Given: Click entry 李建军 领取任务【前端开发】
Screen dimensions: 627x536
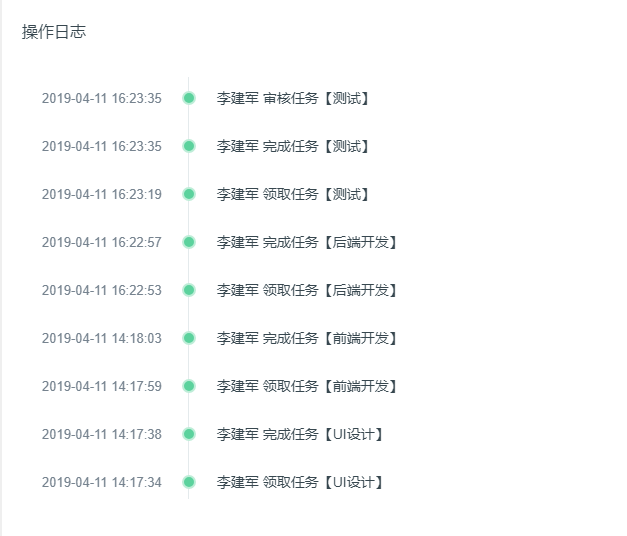Looking at the screenshot, I should (x=306, y=386).
